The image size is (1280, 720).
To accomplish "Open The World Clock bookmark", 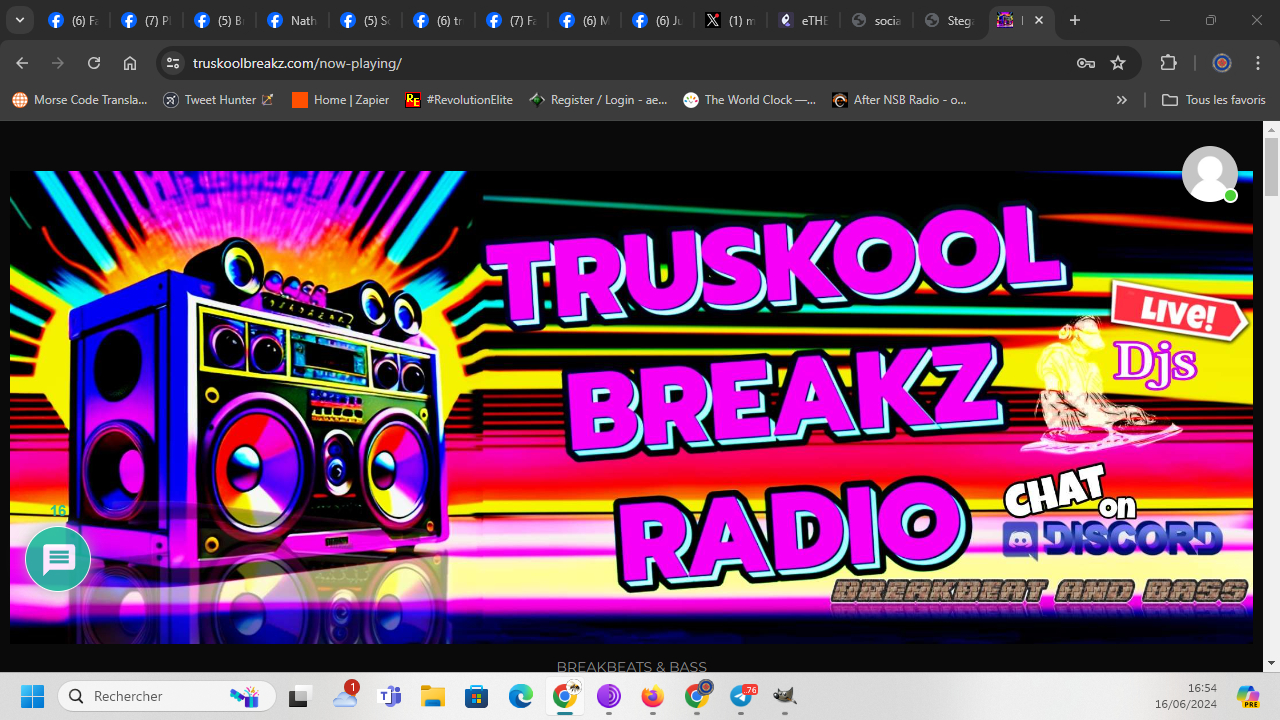I will (750, 100).
